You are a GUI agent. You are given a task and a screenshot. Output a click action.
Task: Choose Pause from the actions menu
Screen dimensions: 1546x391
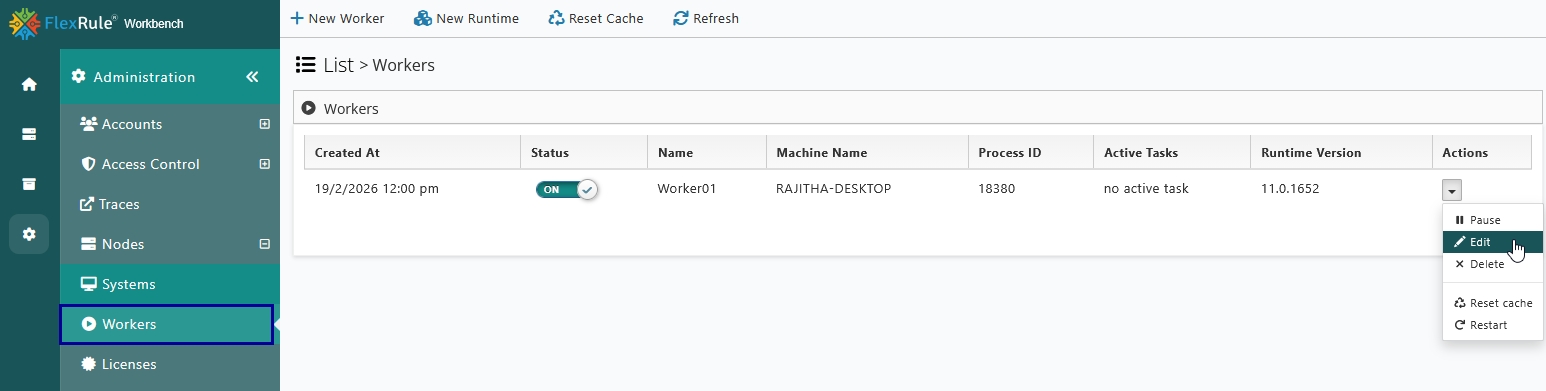(x=1493, y=220)
